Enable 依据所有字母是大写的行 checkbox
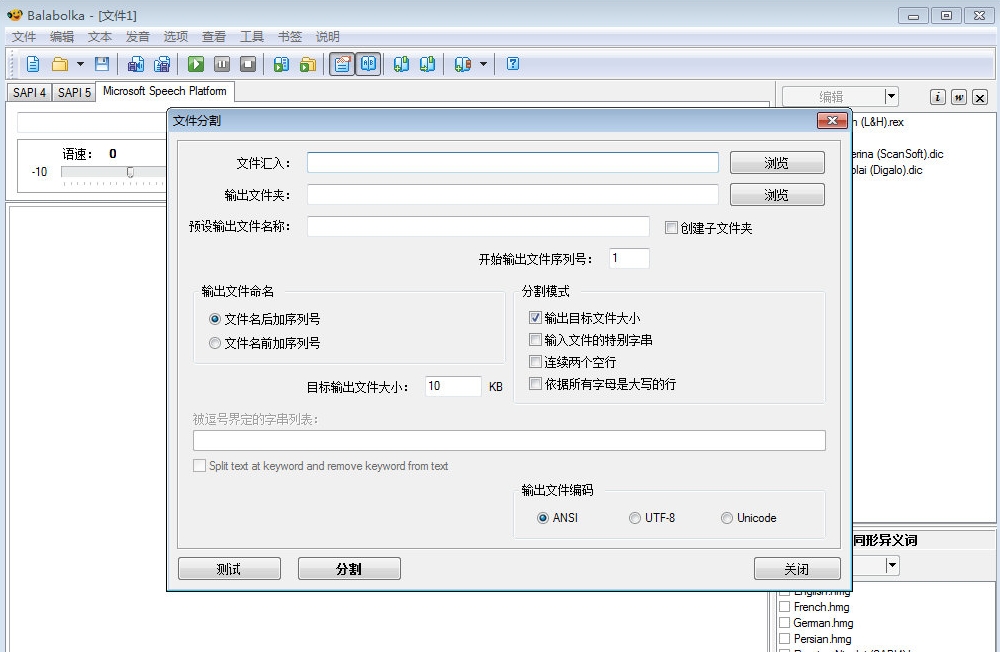 pos(535,383)
